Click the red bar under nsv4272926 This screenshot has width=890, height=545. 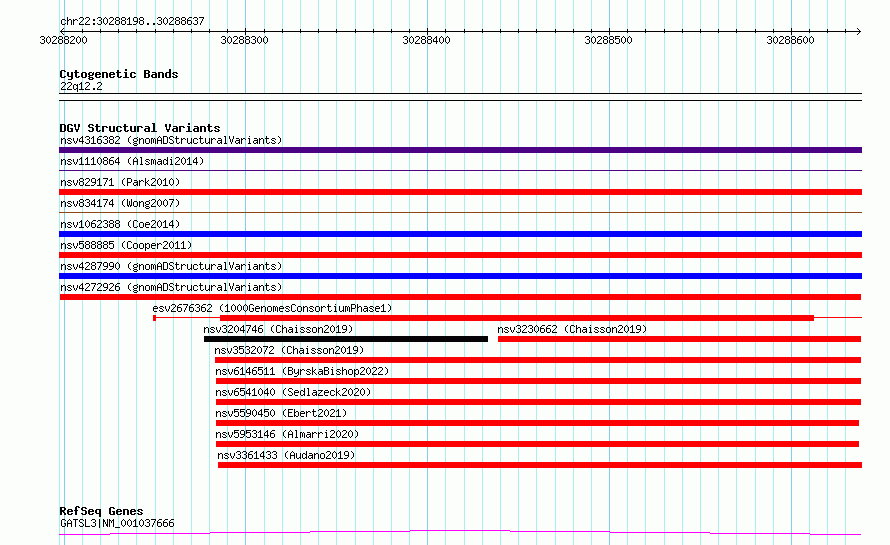tap(460, 297)
